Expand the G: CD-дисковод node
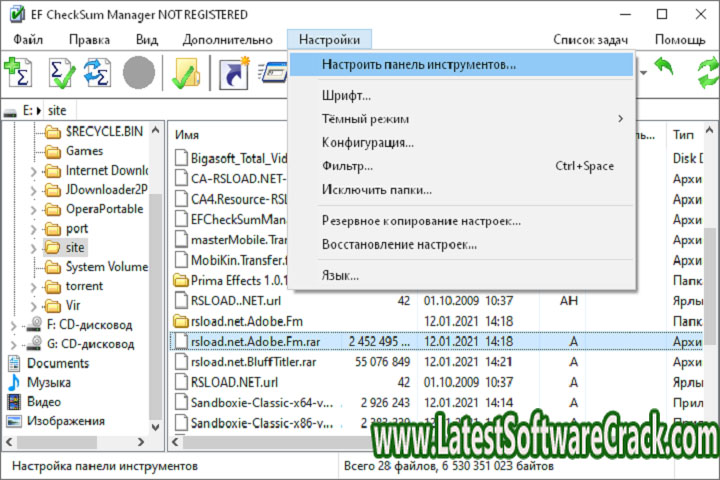 click(x=13, y=345)
